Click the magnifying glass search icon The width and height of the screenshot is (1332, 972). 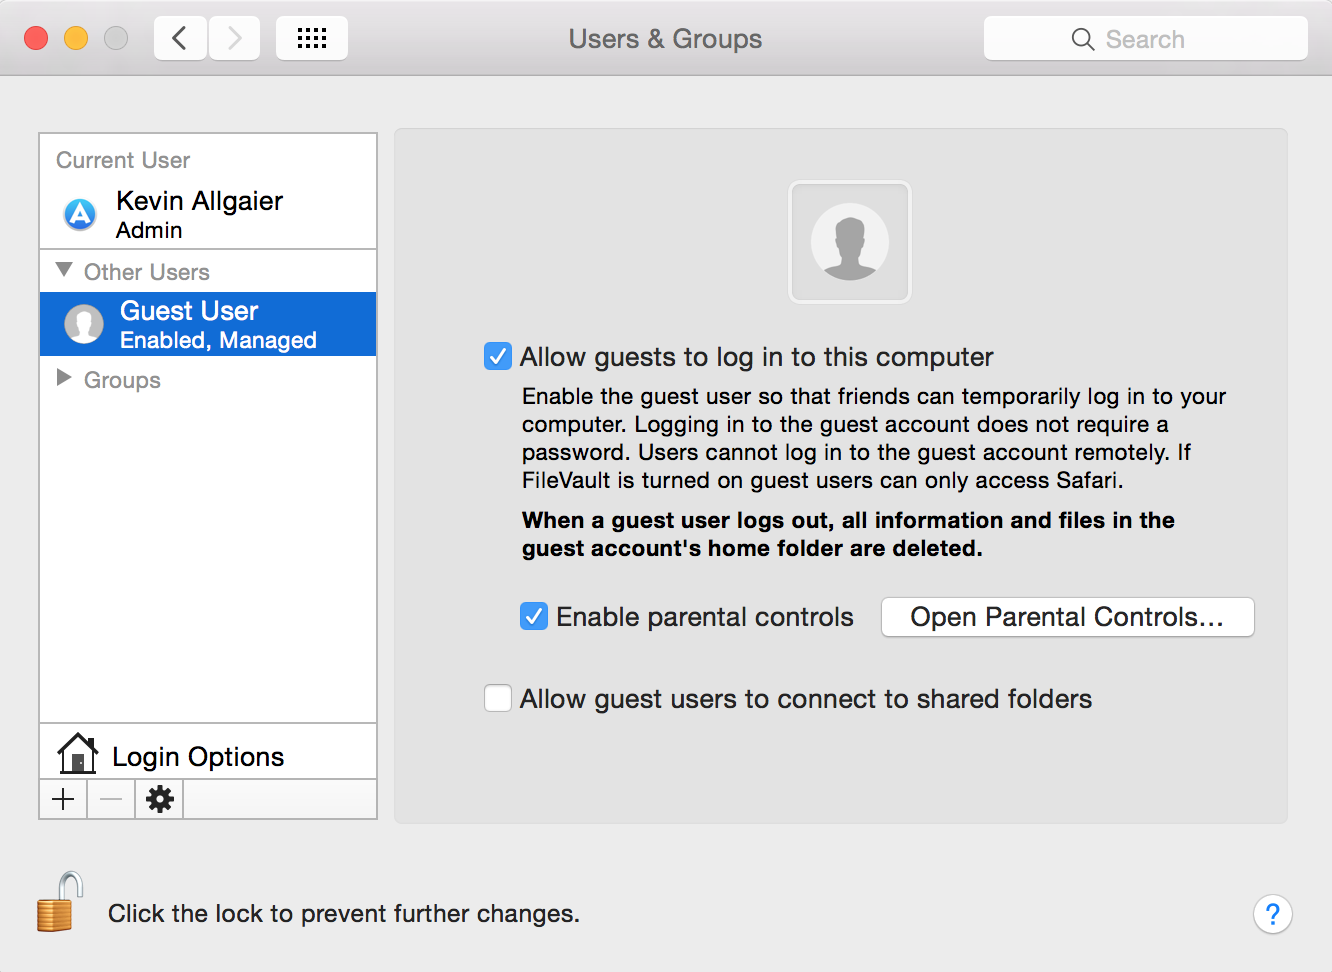click(x=1082, y=39)
